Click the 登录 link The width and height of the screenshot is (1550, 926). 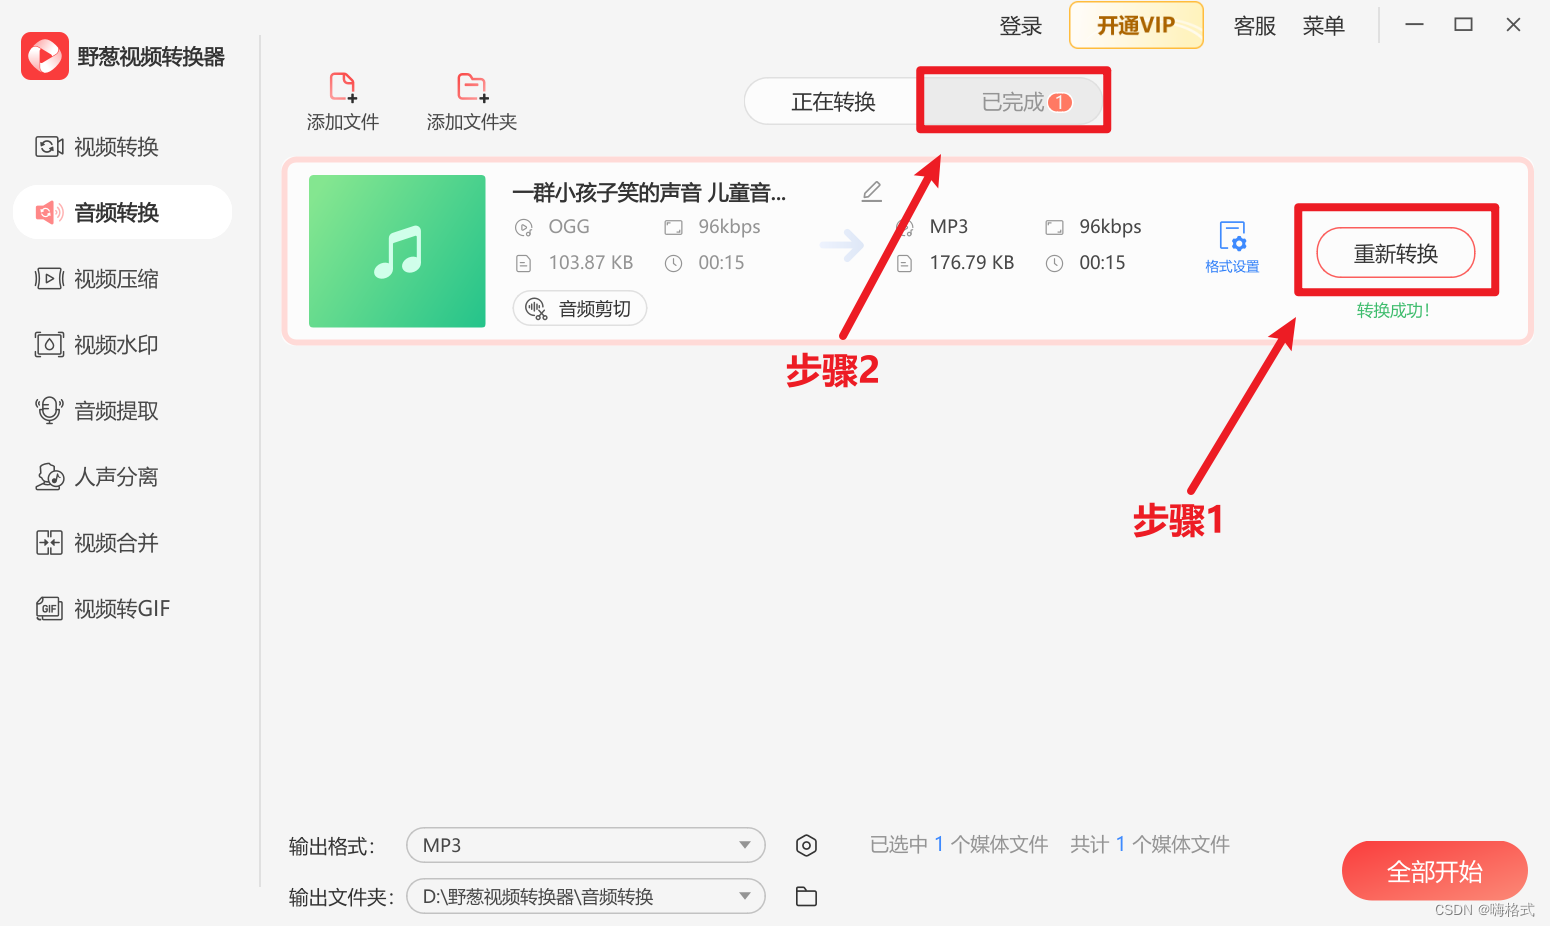(x=1021, y=26)
